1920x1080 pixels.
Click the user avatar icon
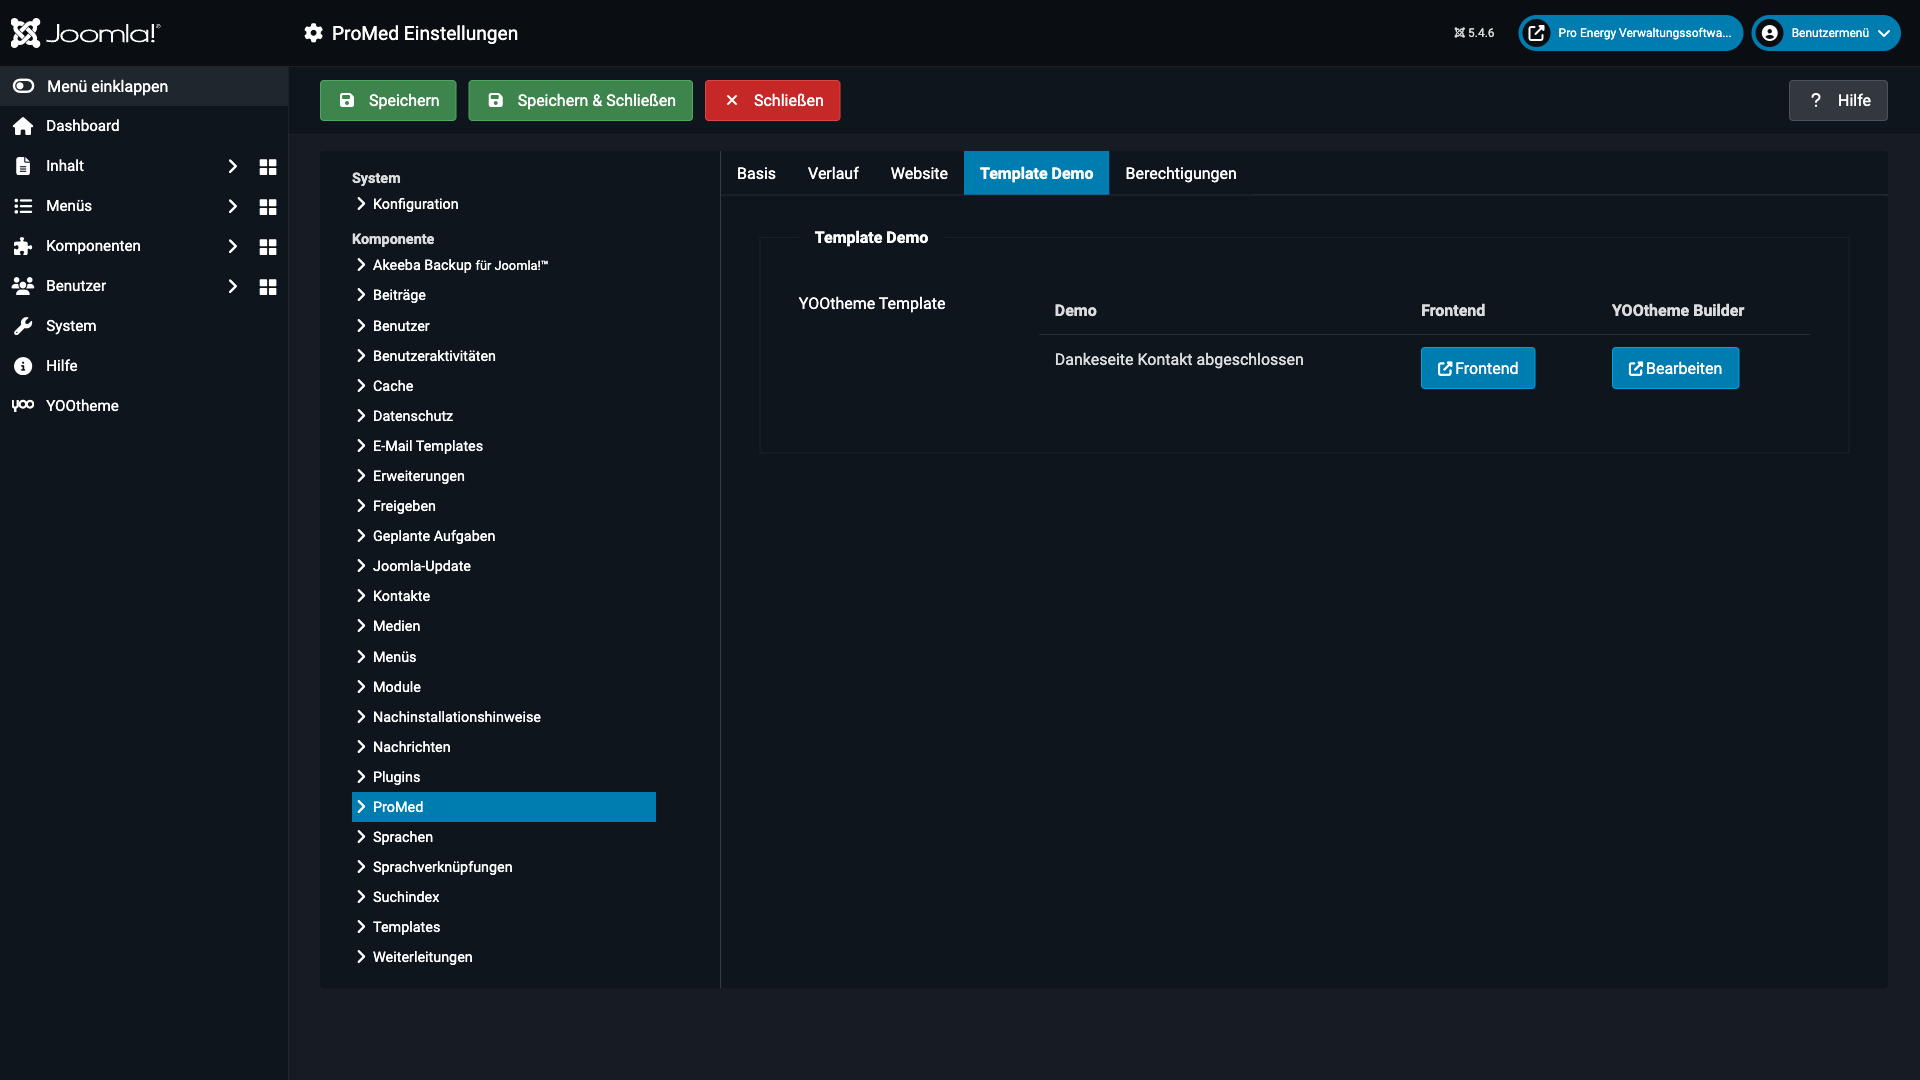[1770, 33]
